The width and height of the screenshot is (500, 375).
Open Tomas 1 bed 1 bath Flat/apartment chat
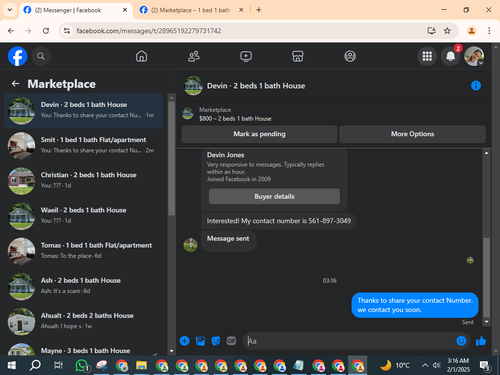84,251
